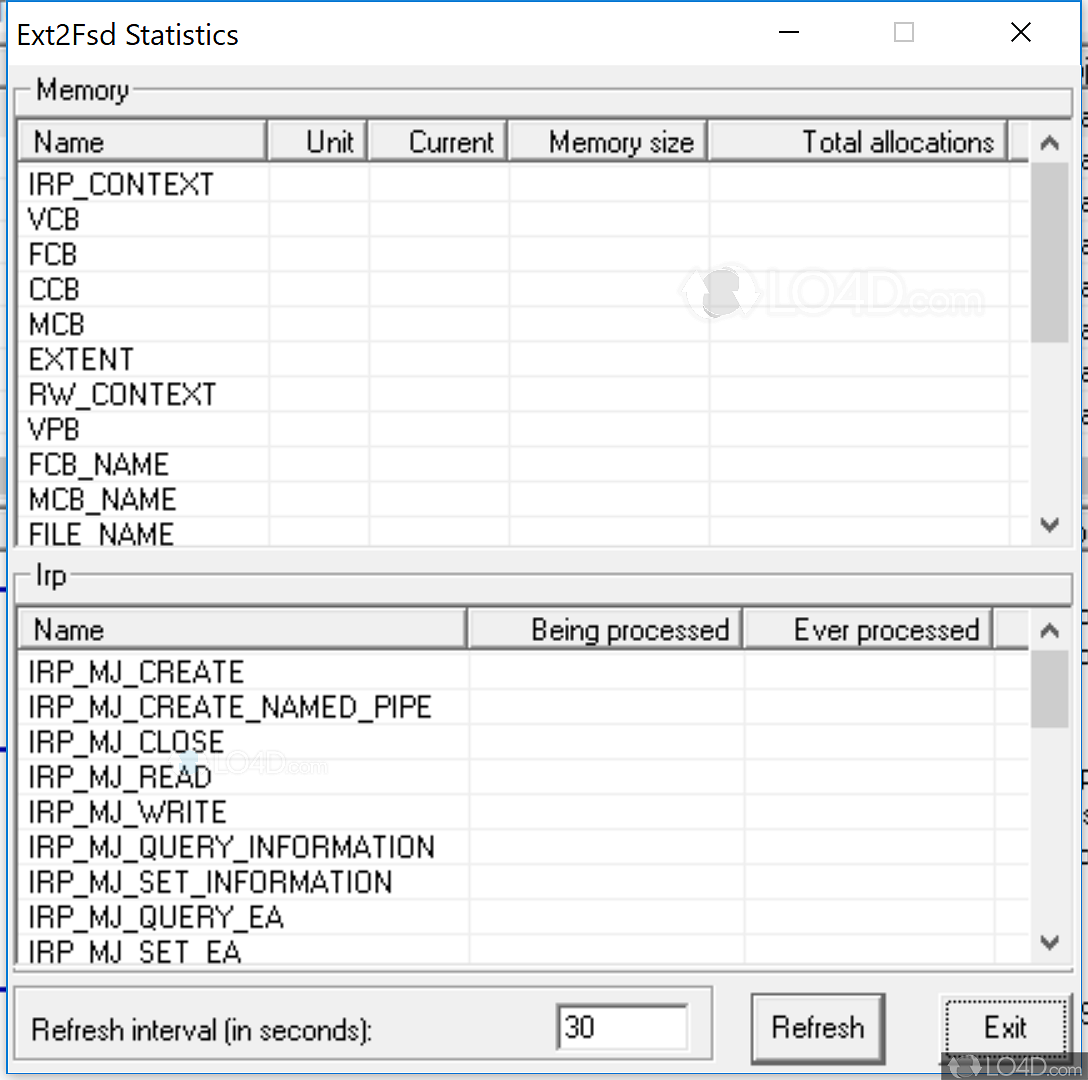This screenshot has width=1088, height=1080.
Task: Click the Refresh button
Action: [817, 1028]
